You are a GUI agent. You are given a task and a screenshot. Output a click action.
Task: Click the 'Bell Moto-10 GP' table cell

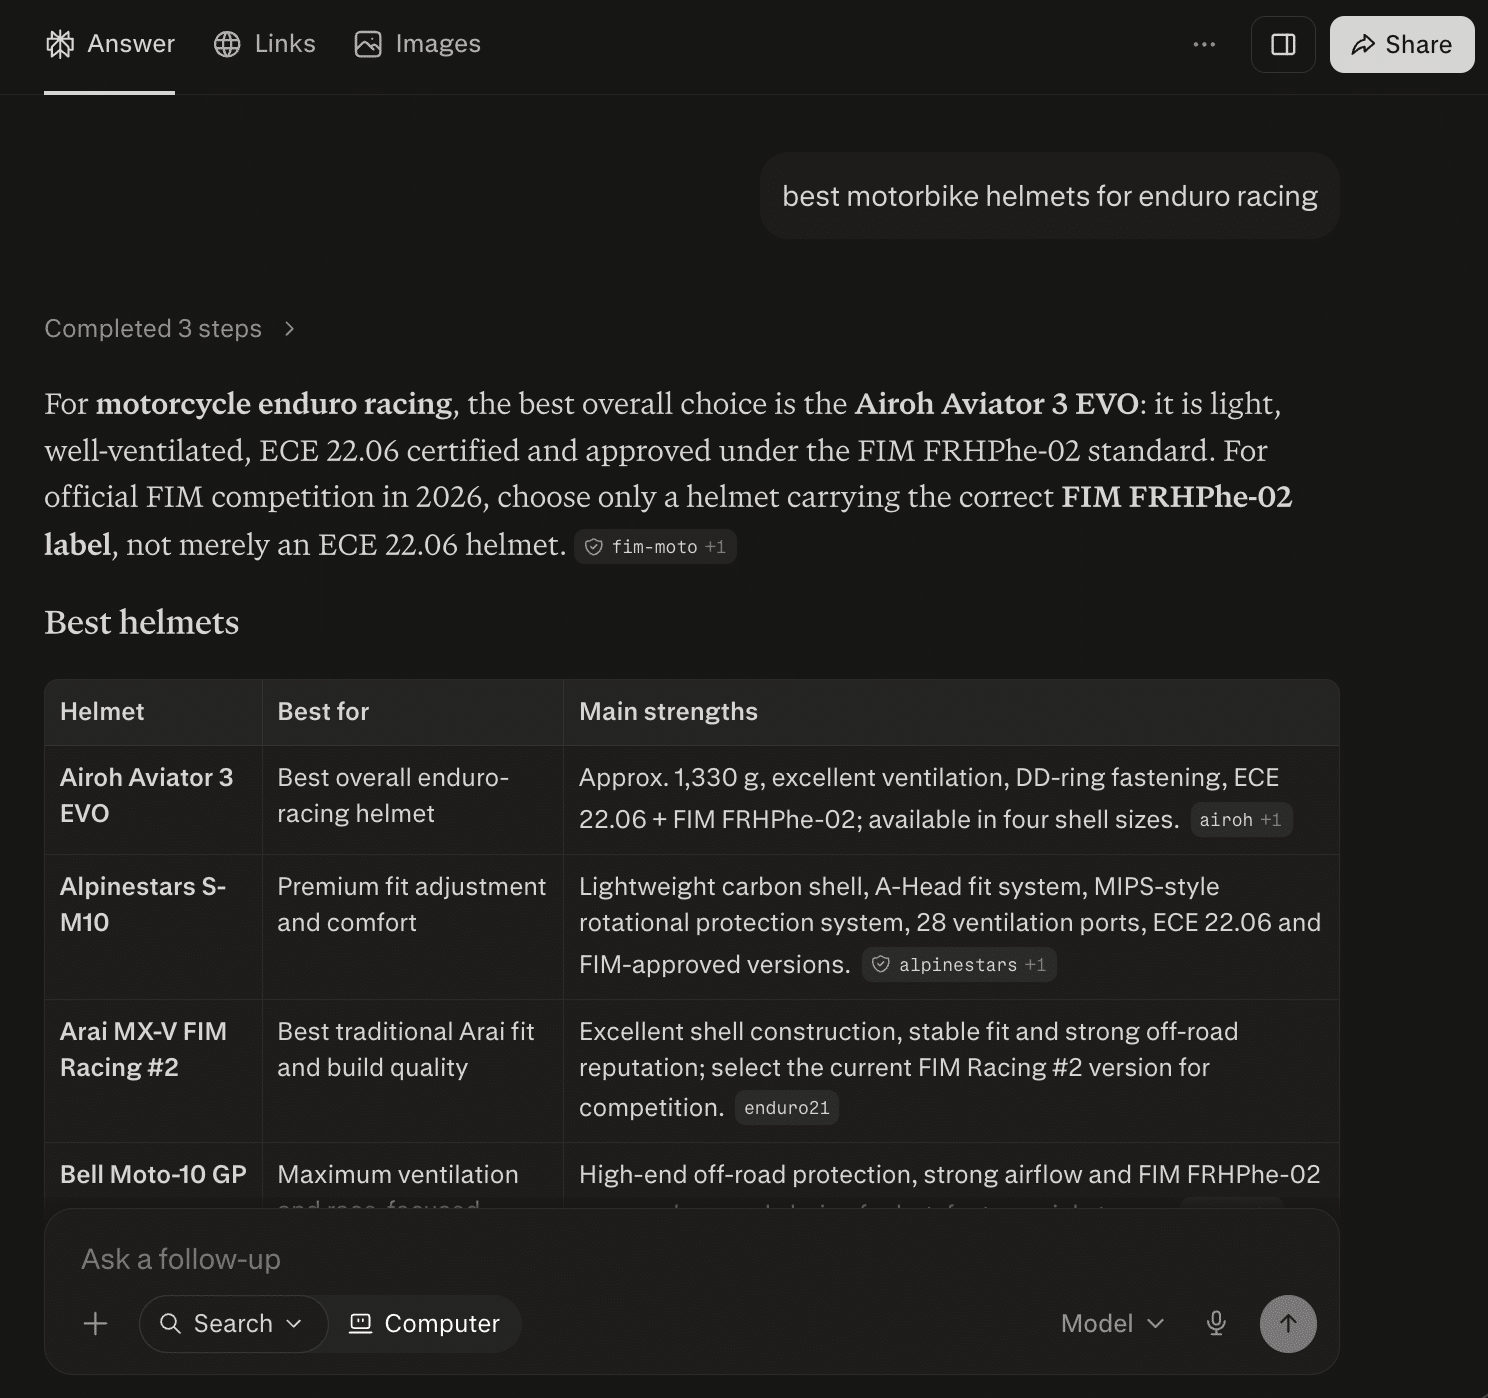pyautogui.click(x=153, y=1175)
